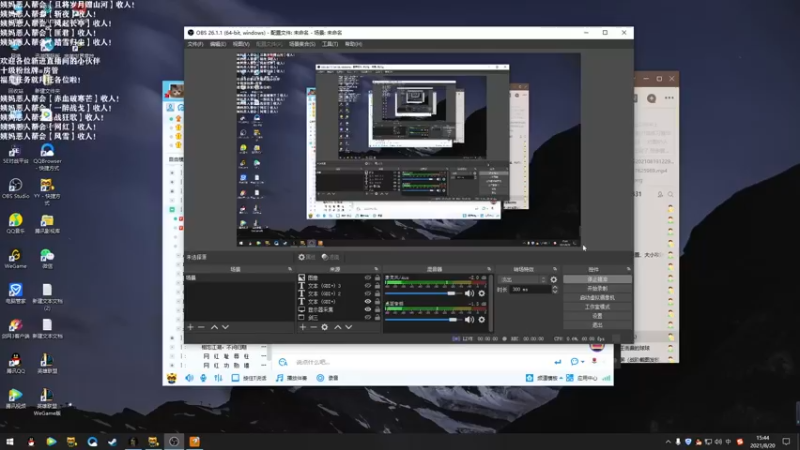Expand the YY chat emoji dropdown arrow

point(583,362)
